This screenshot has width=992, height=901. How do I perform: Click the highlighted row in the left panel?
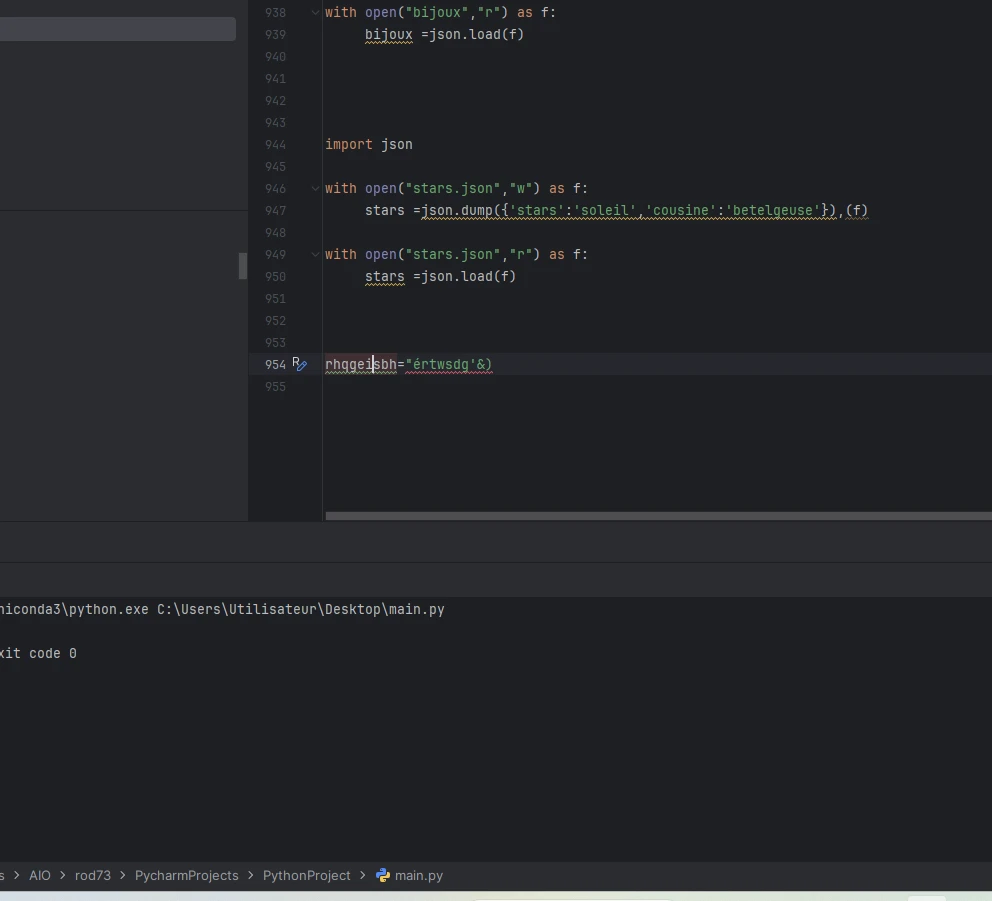tap(117, 29)
